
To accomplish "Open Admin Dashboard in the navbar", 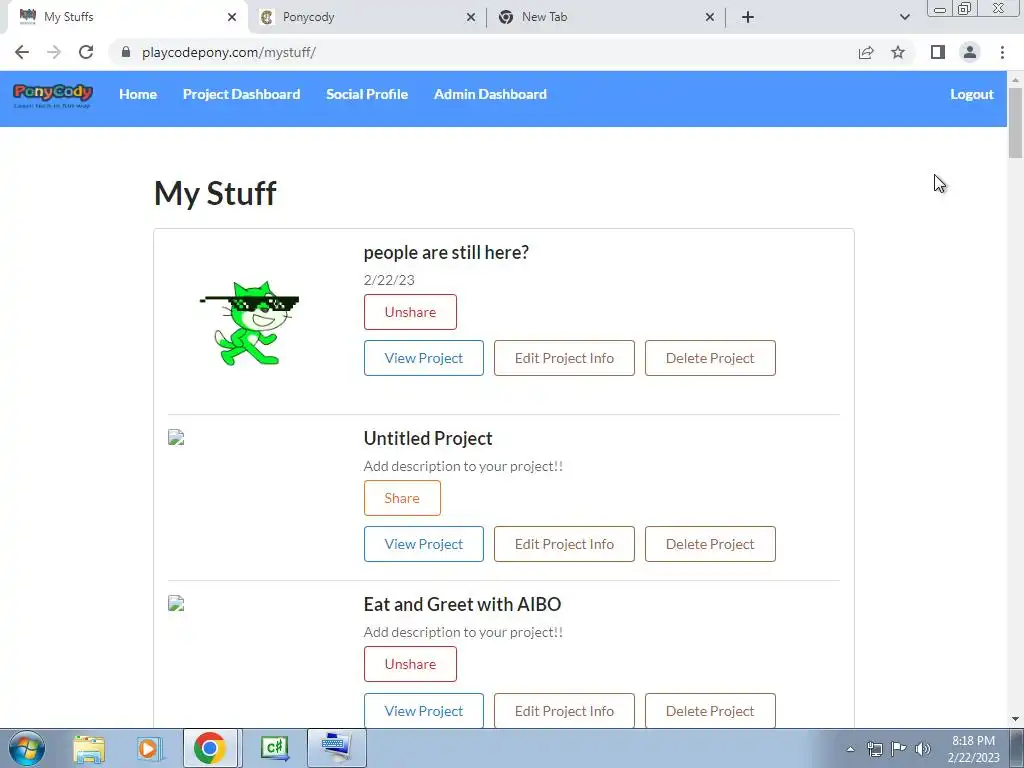I will point(490,94).
